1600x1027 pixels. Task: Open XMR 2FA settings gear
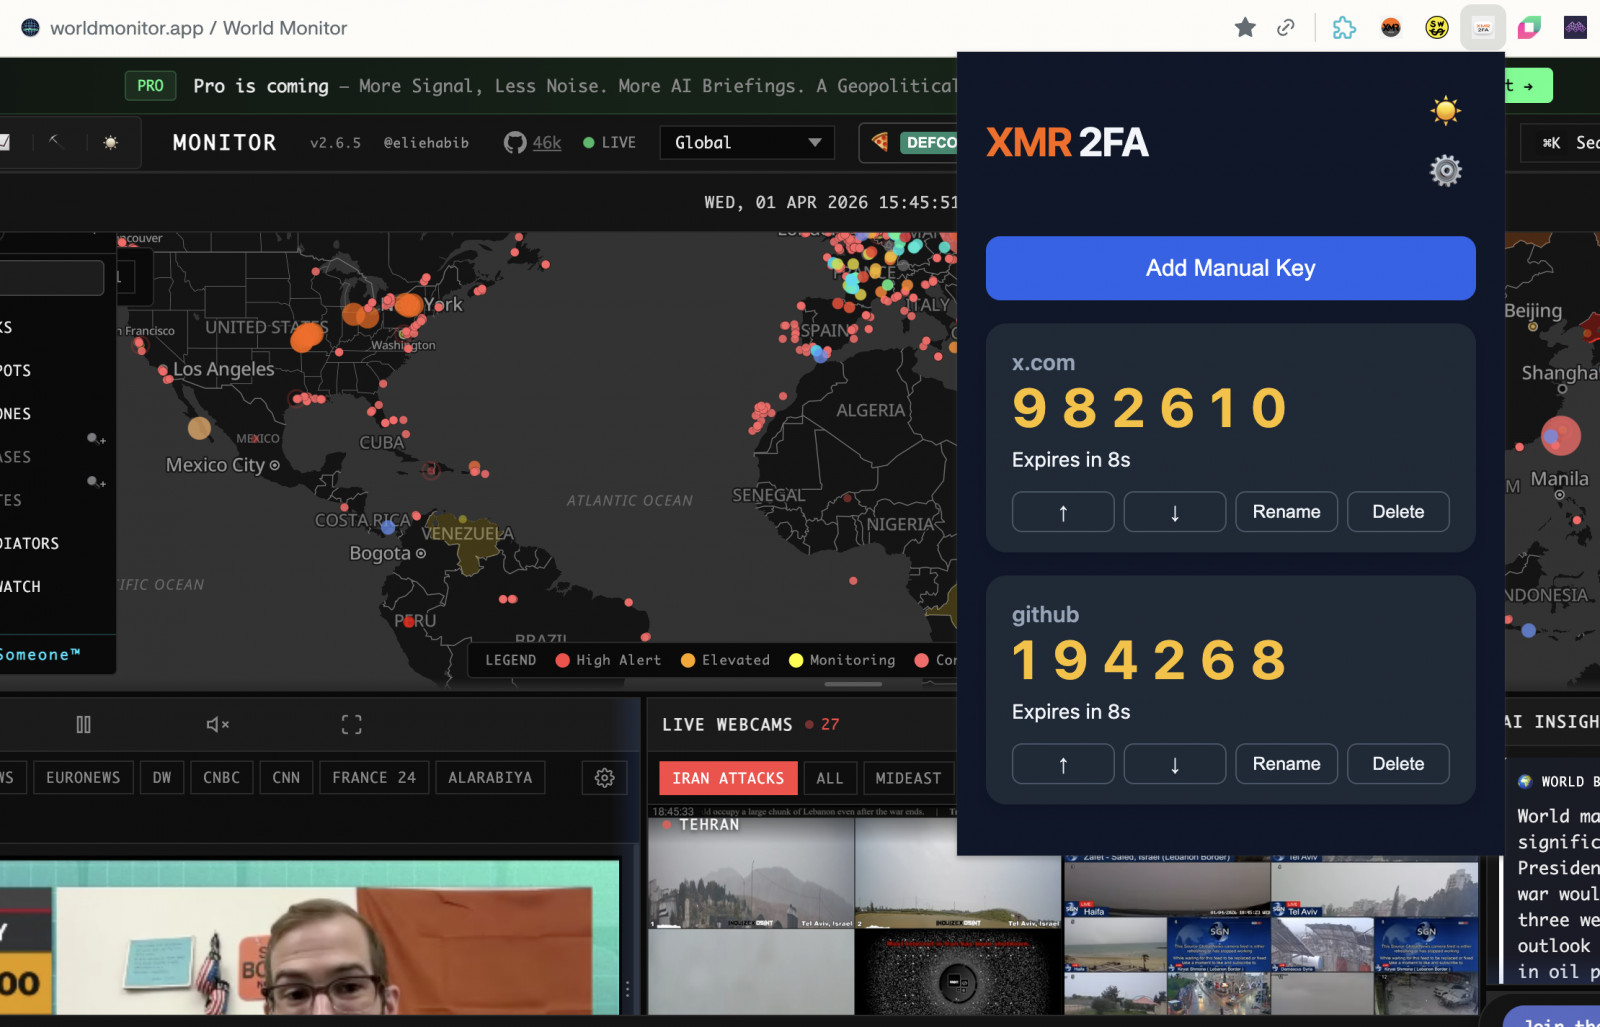pyautogui.click(x=1445, y=171)
